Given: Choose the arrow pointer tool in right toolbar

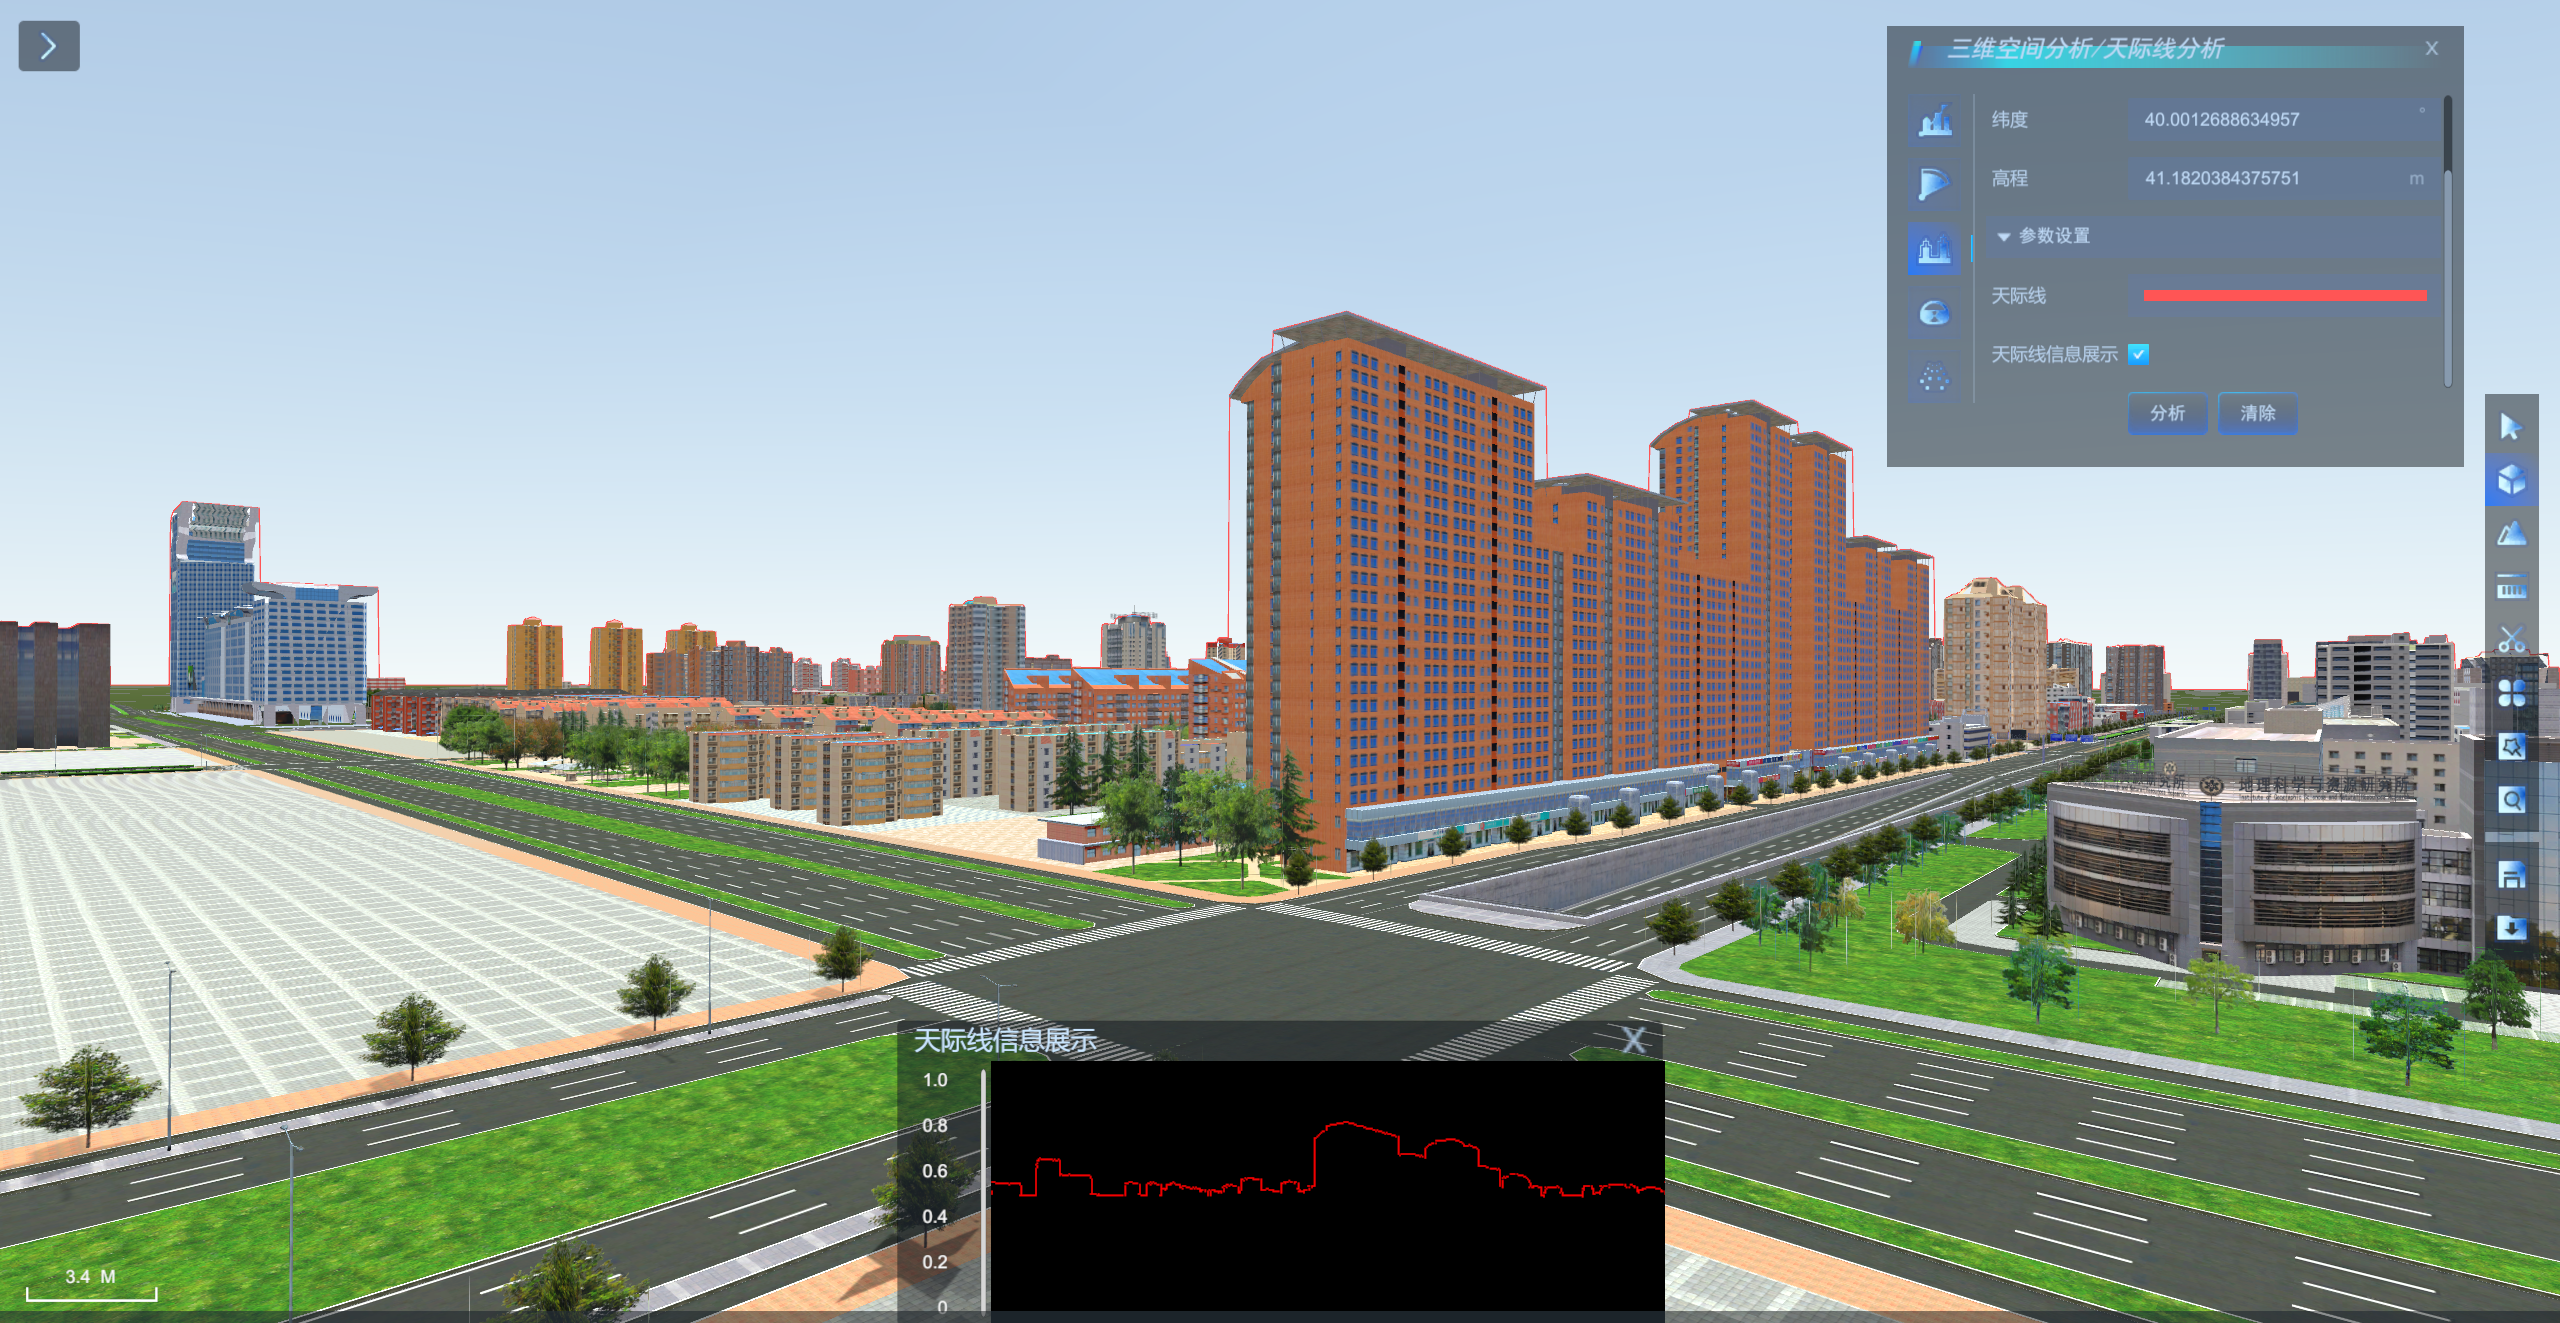Looking at the screenshot, I should (2511, 427).
